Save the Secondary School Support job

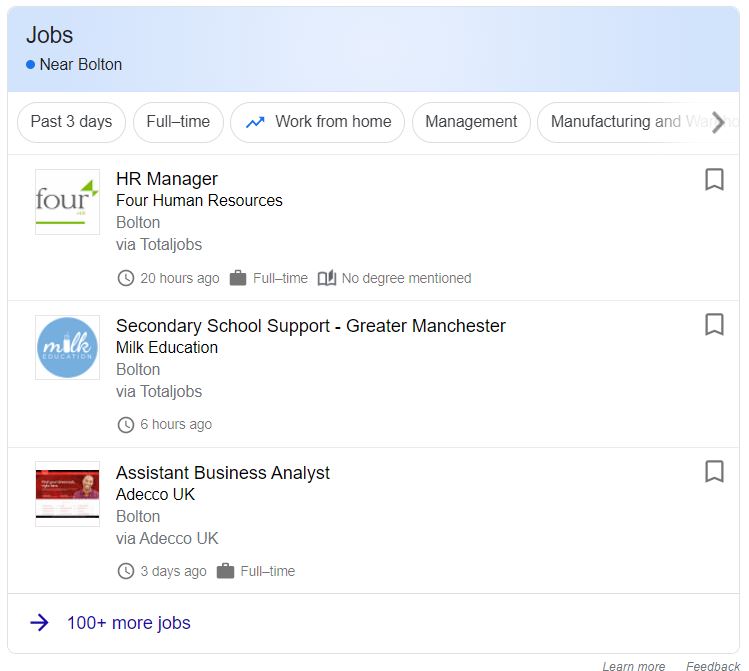pos(714,326)
